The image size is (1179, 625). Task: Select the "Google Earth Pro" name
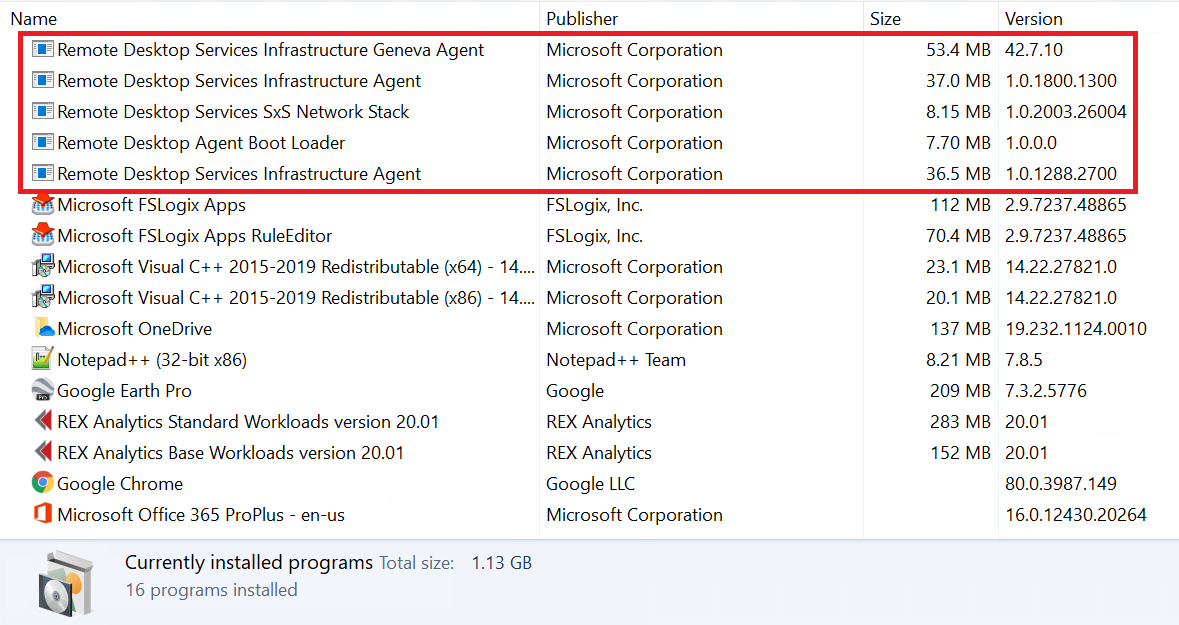tap(124, 390)
